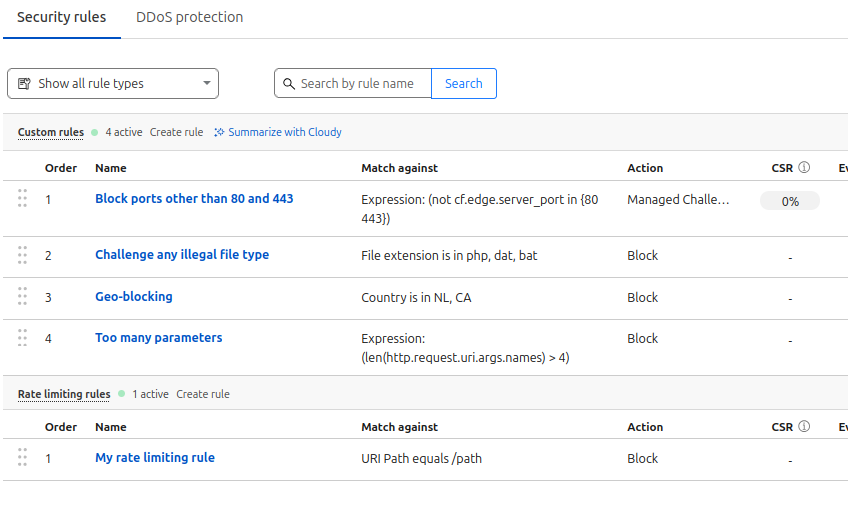Click drag handle for Block ports rule
The height and width of the screenshot is (505, 848).
pyautogui.click(x=22, y=198)
